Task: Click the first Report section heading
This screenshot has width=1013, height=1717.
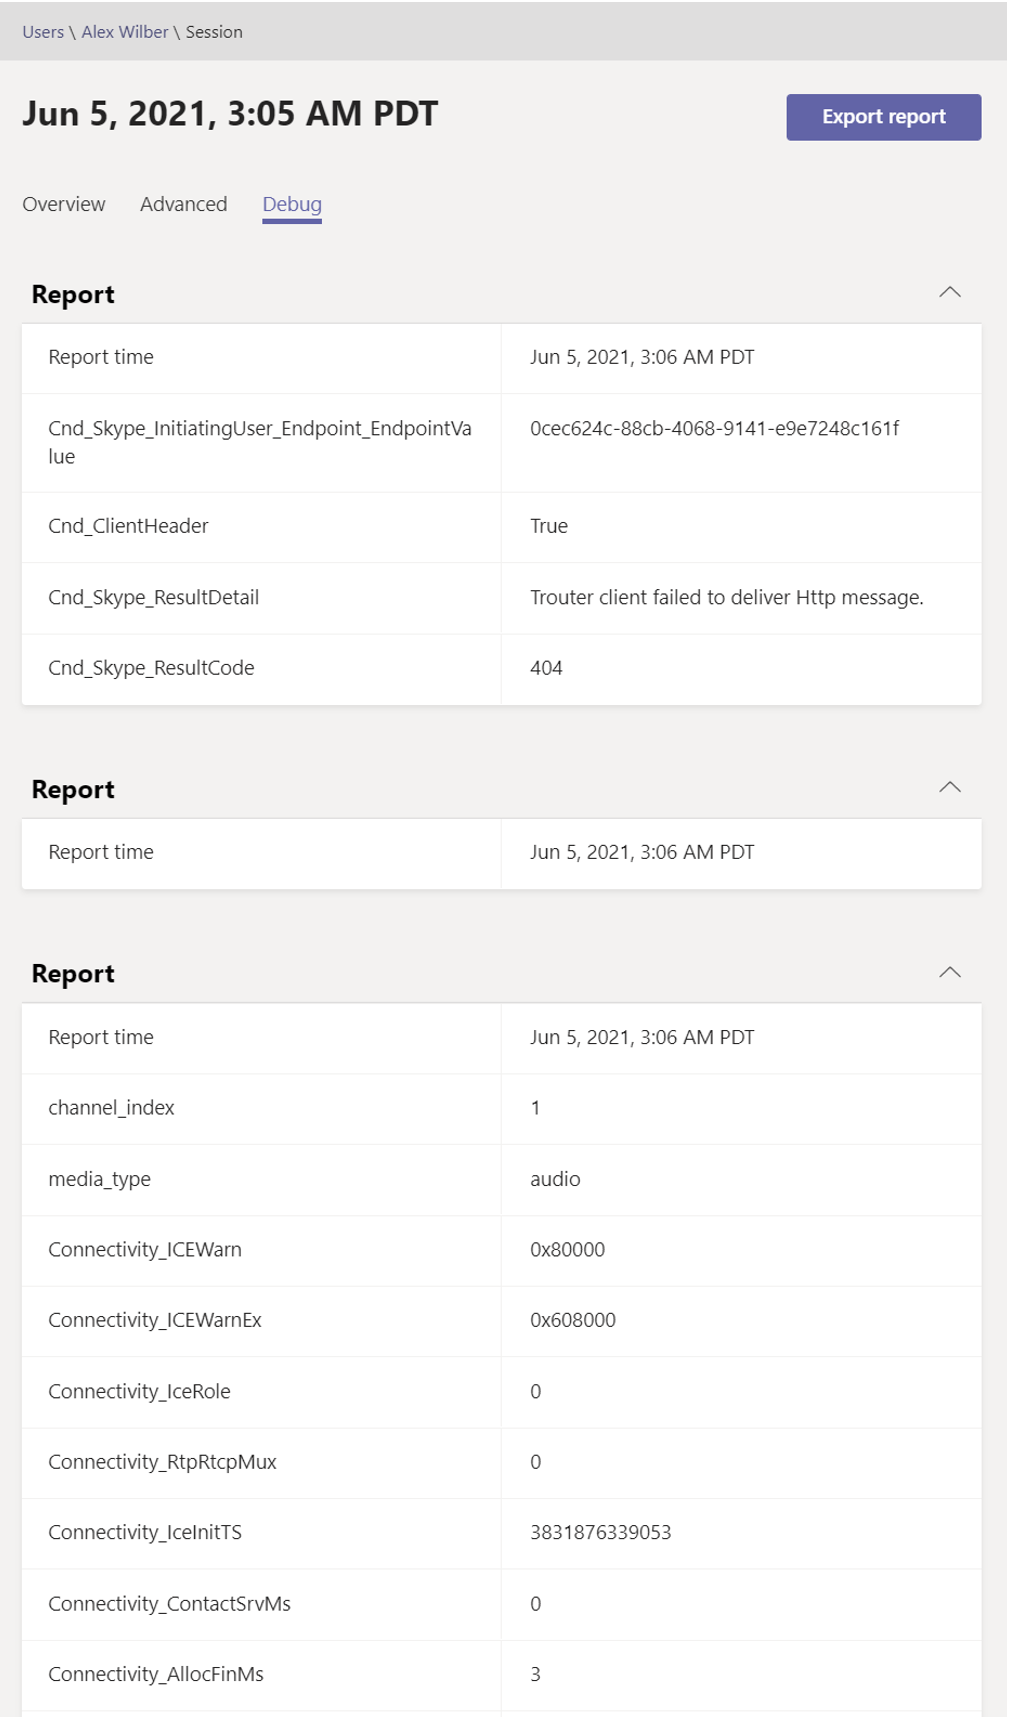Action: tap(73, 294)
